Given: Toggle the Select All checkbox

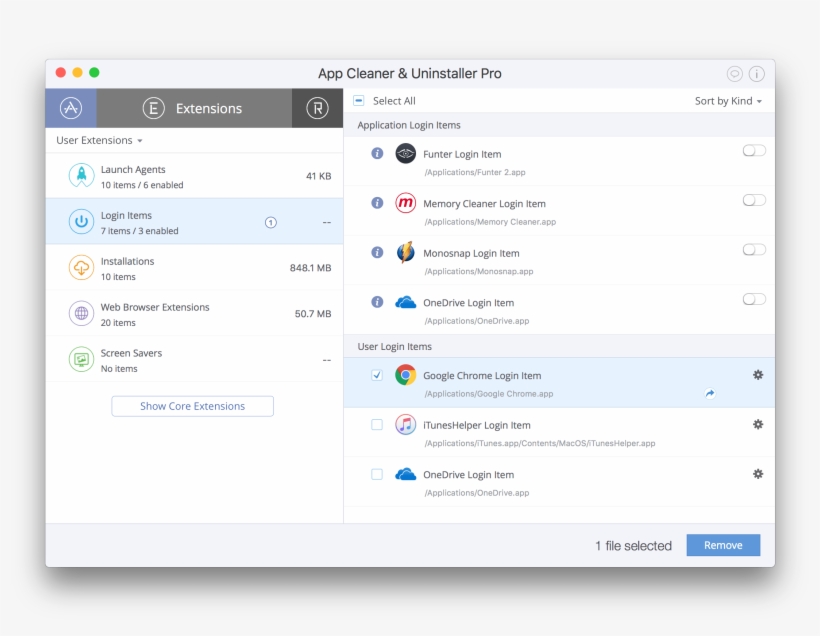Looking at the screenshot, I should (x=359, y=100).
